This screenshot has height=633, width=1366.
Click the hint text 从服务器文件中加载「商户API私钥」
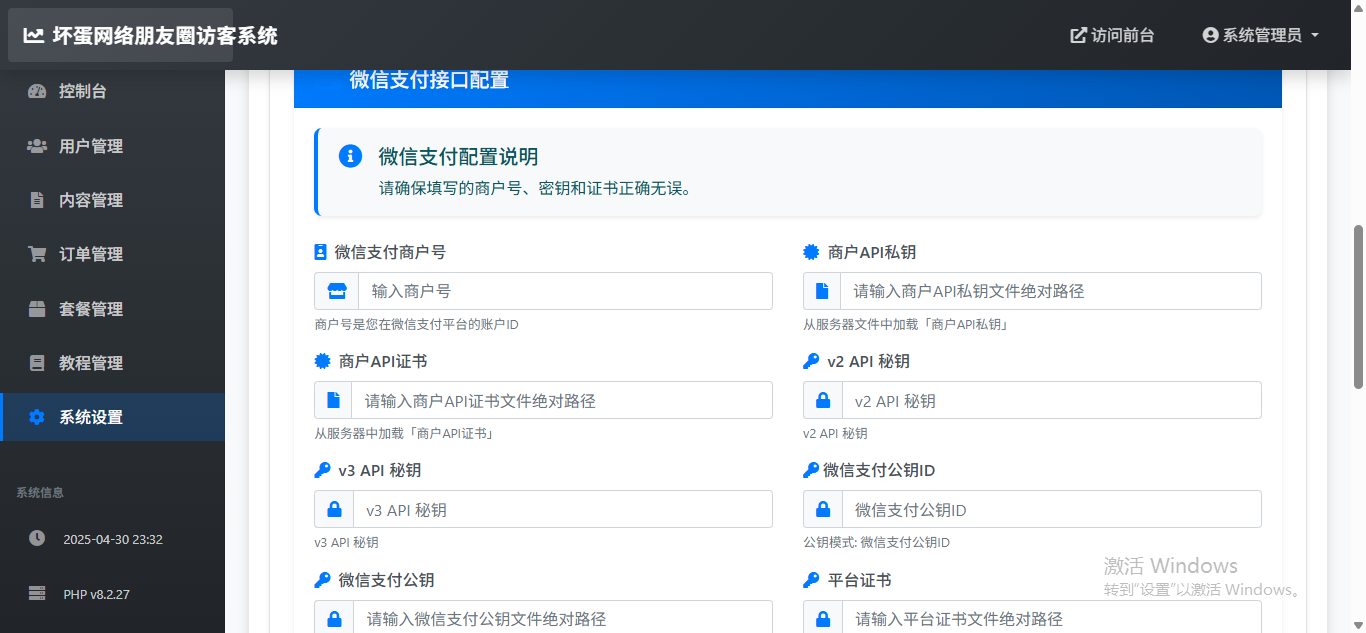coord(907,324)
